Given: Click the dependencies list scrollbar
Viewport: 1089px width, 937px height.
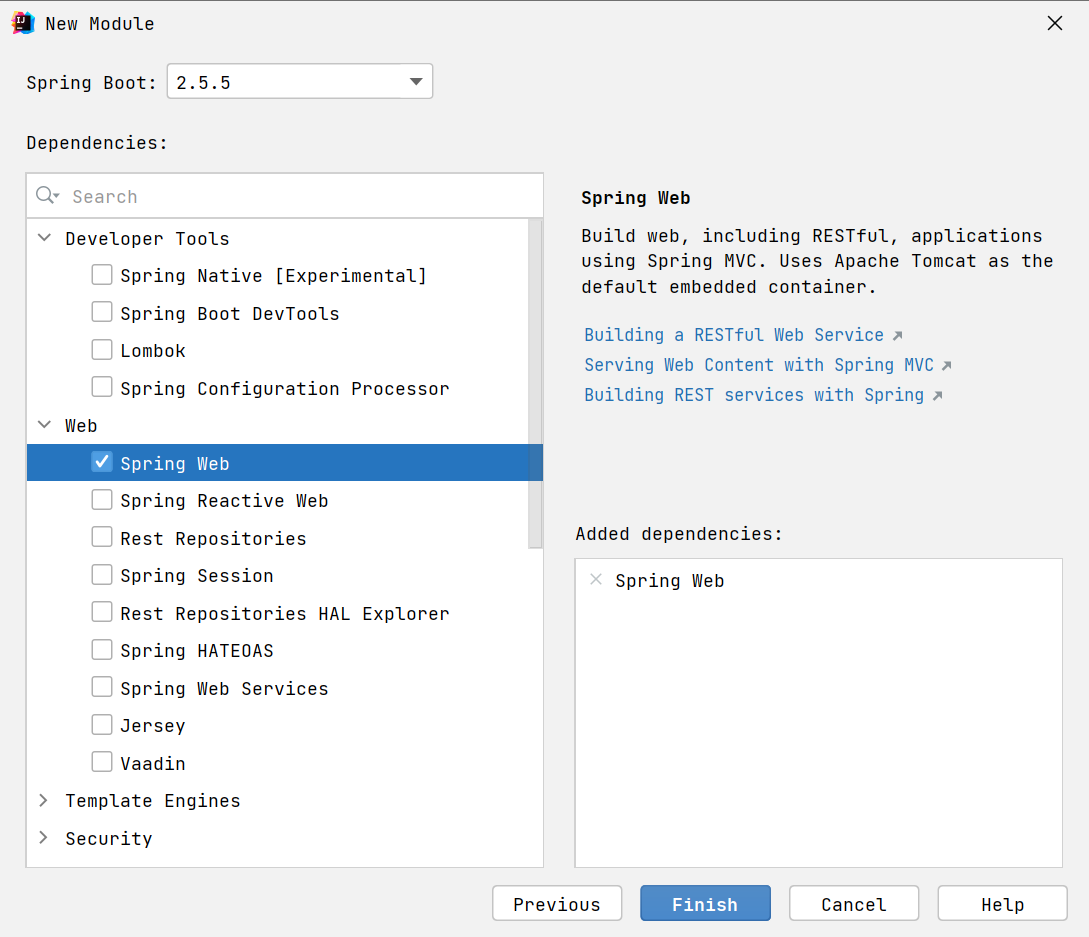Looking at the screenshot, I should click(535, 383).
